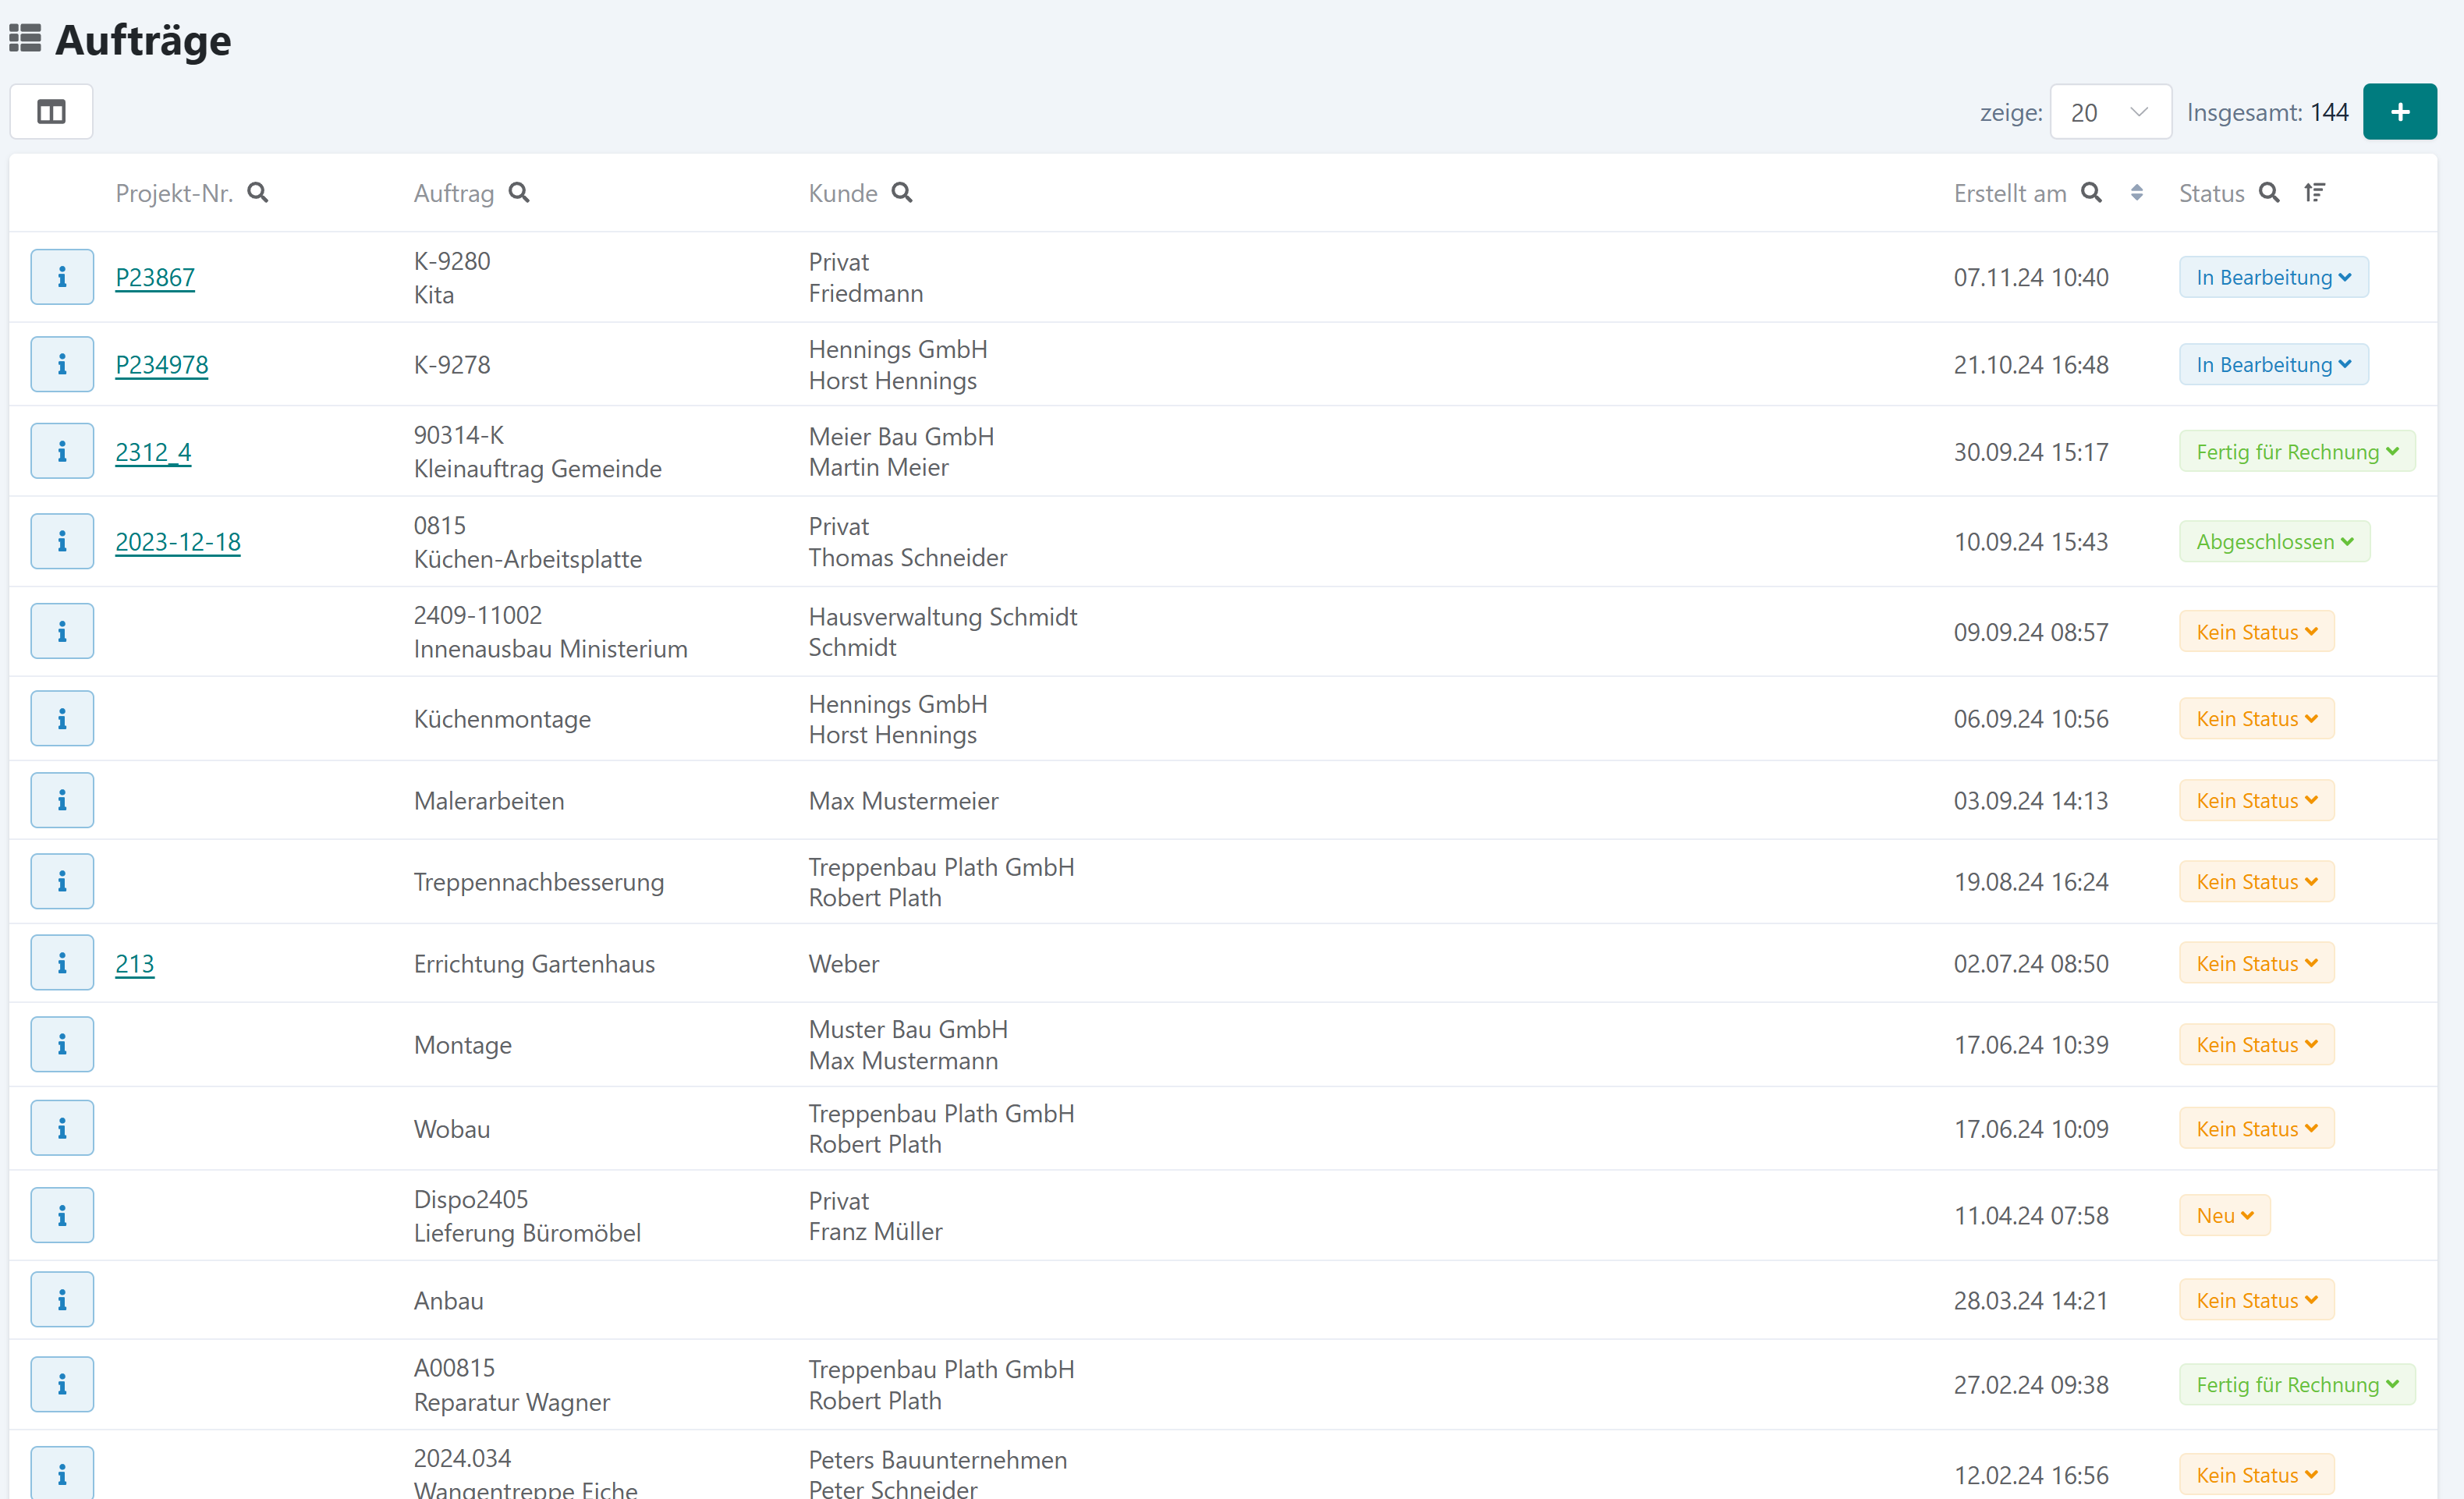Image resolution: width=2464 pixels, height=1499 pixels.
Task: Change Kein Status for Wobau order
Action: [x=2255, y=1128]
